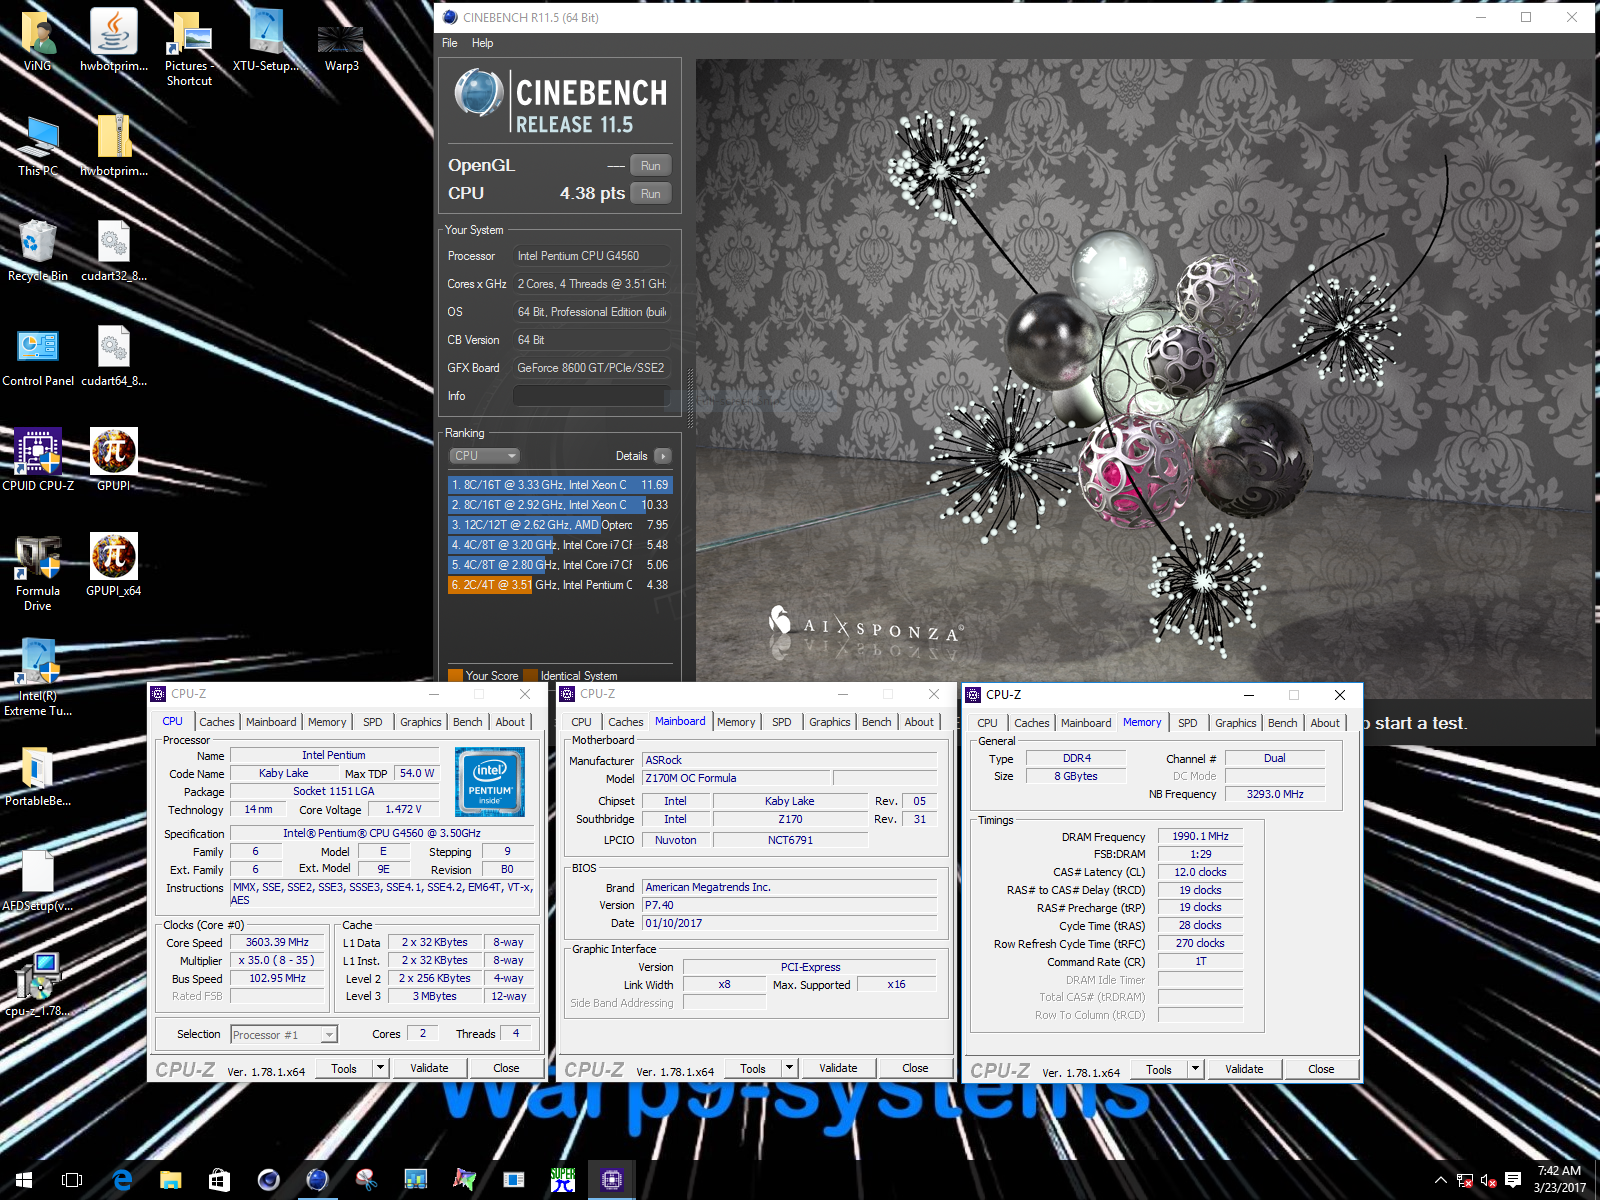Open Tools dropdown arrow in Memory window

[1195, 1069]
